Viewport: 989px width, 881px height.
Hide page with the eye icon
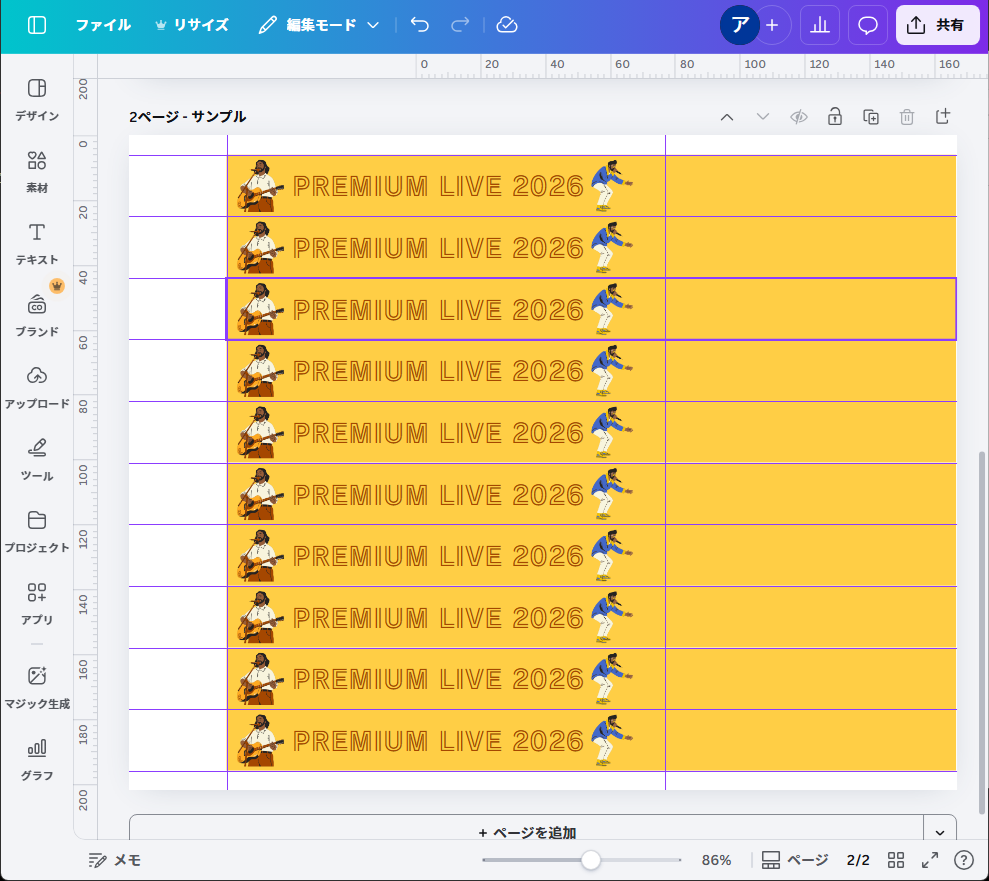pyautogui.click(x=798, y=117)
